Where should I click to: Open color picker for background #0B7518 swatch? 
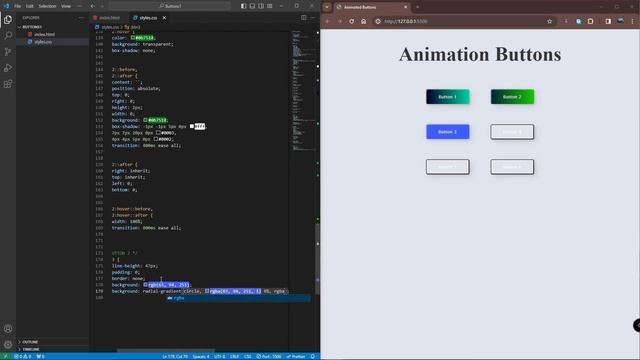pos(145,120)
